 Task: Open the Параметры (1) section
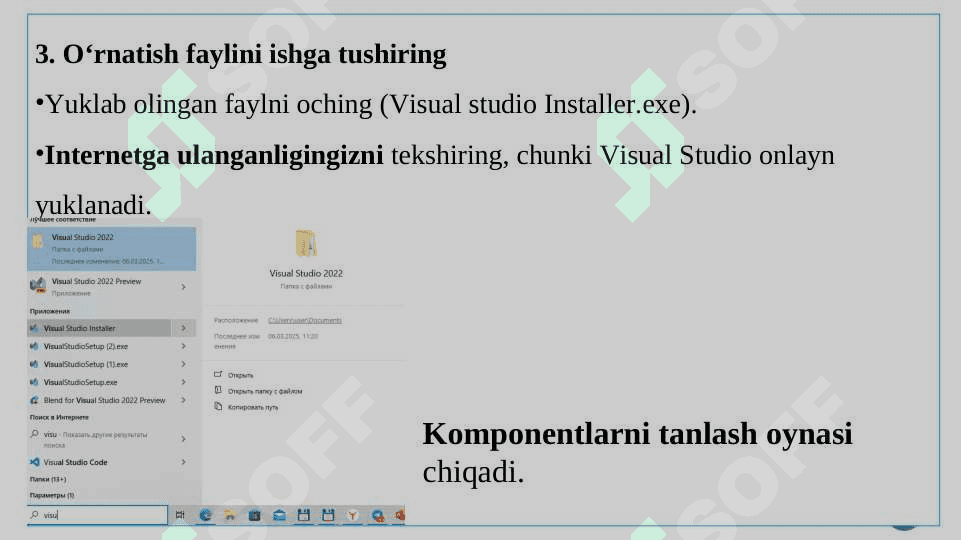coord(51,495)
